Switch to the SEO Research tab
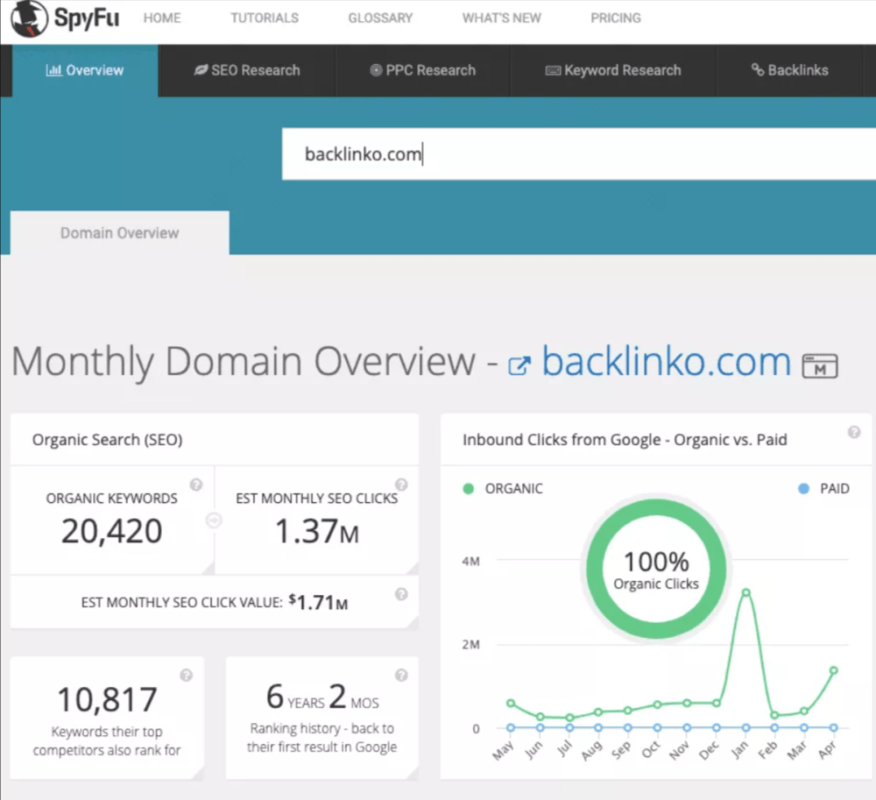The width and height of the screenshot is (876, 800). pyautogui.click(x=247, y=70)
